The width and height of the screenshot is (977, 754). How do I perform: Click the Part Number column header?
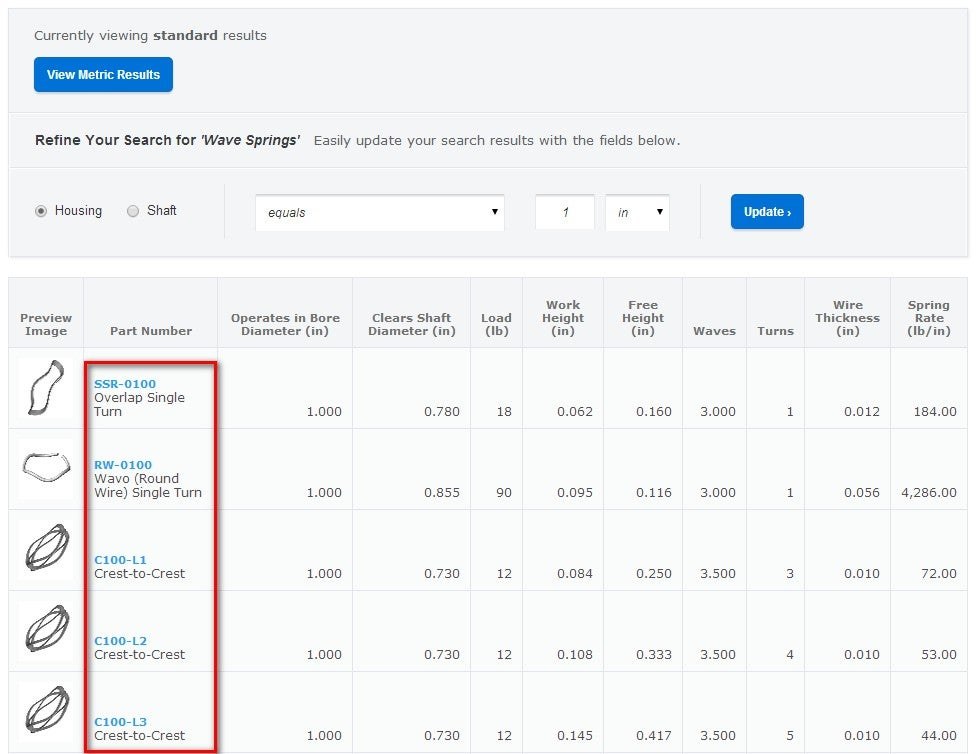pos(151,331)
